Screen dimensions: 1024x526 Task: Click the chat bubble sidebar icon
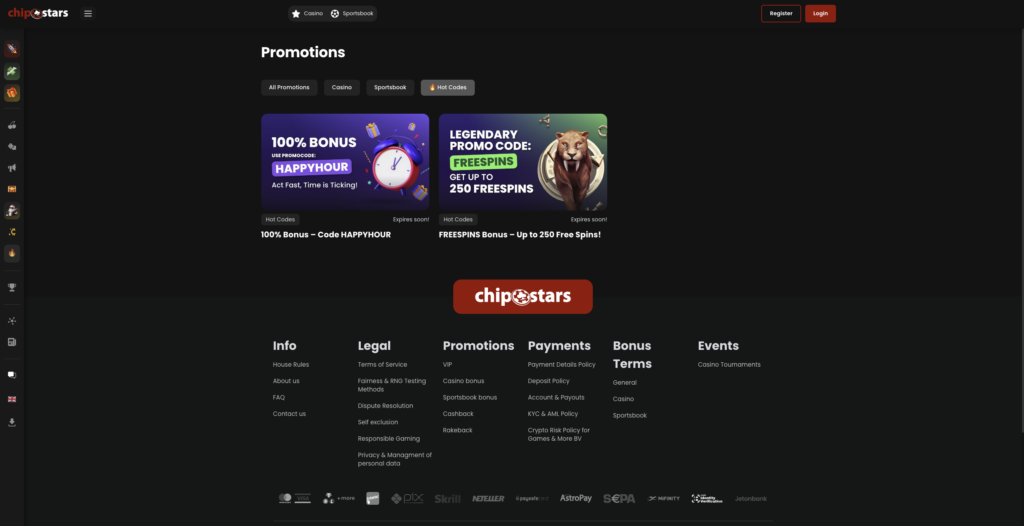[x=12, y=375]
